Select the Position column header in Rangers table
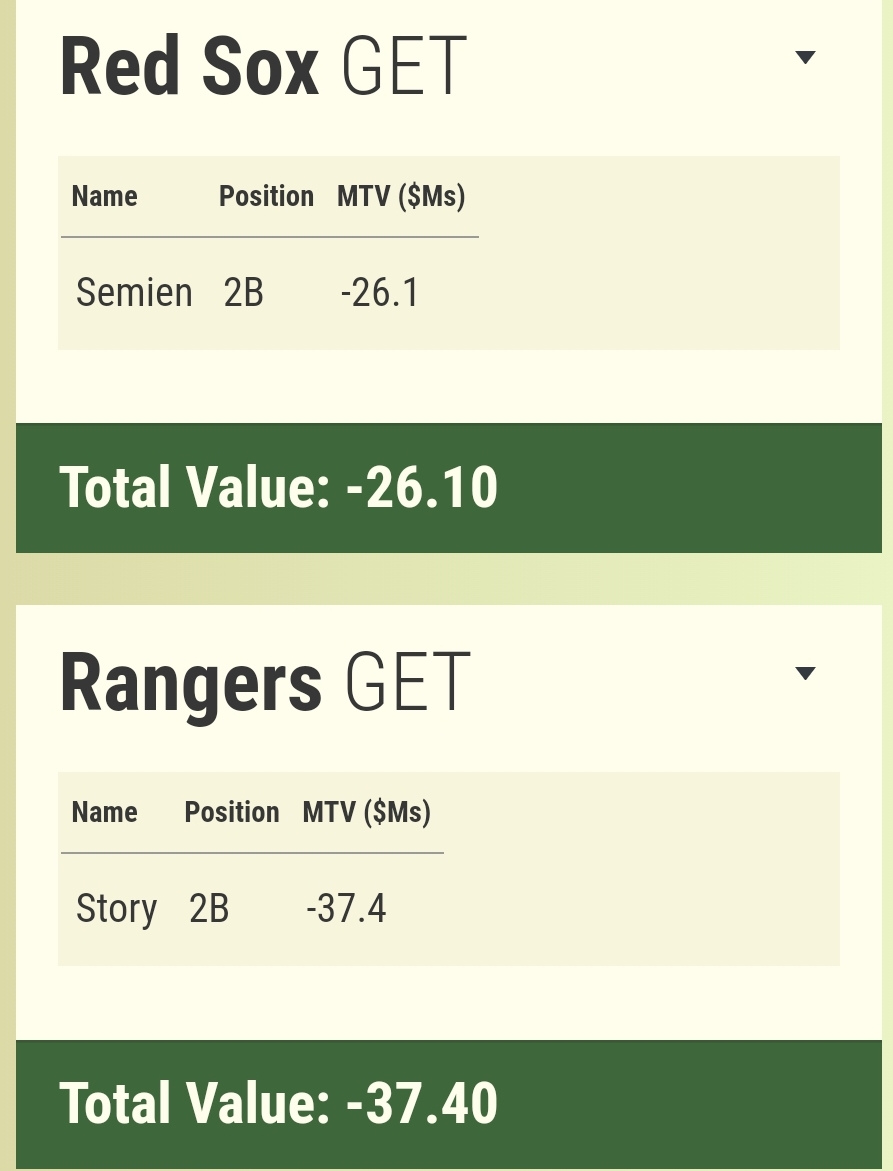 coord(232,813)
